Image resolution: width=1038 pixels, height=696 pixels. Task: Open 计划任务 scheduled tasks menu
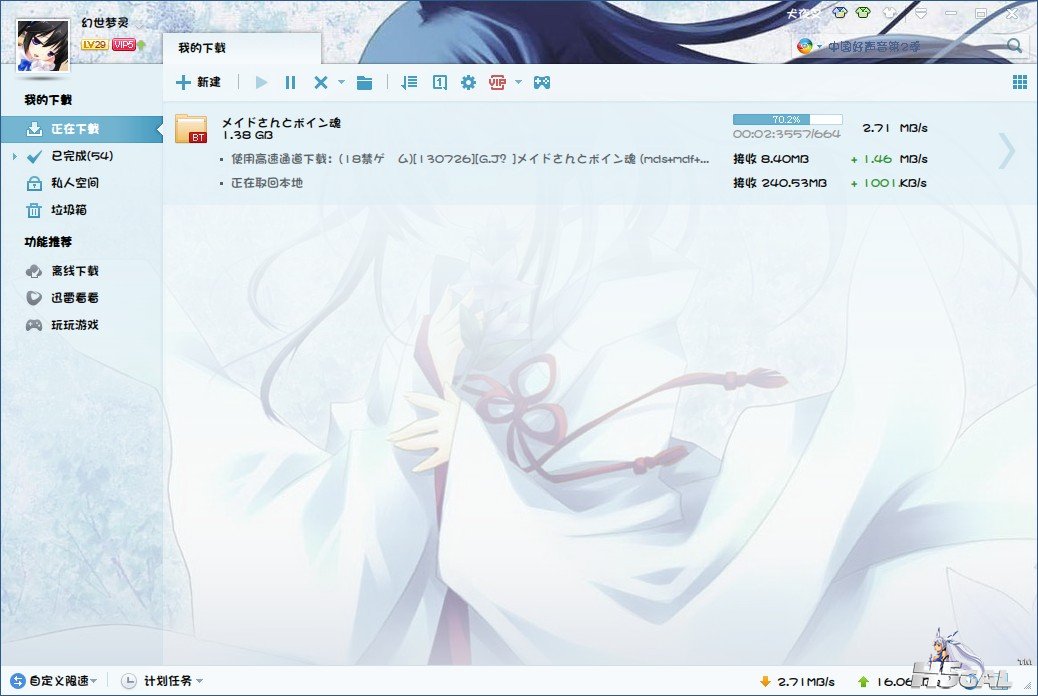tap(162, 681)
